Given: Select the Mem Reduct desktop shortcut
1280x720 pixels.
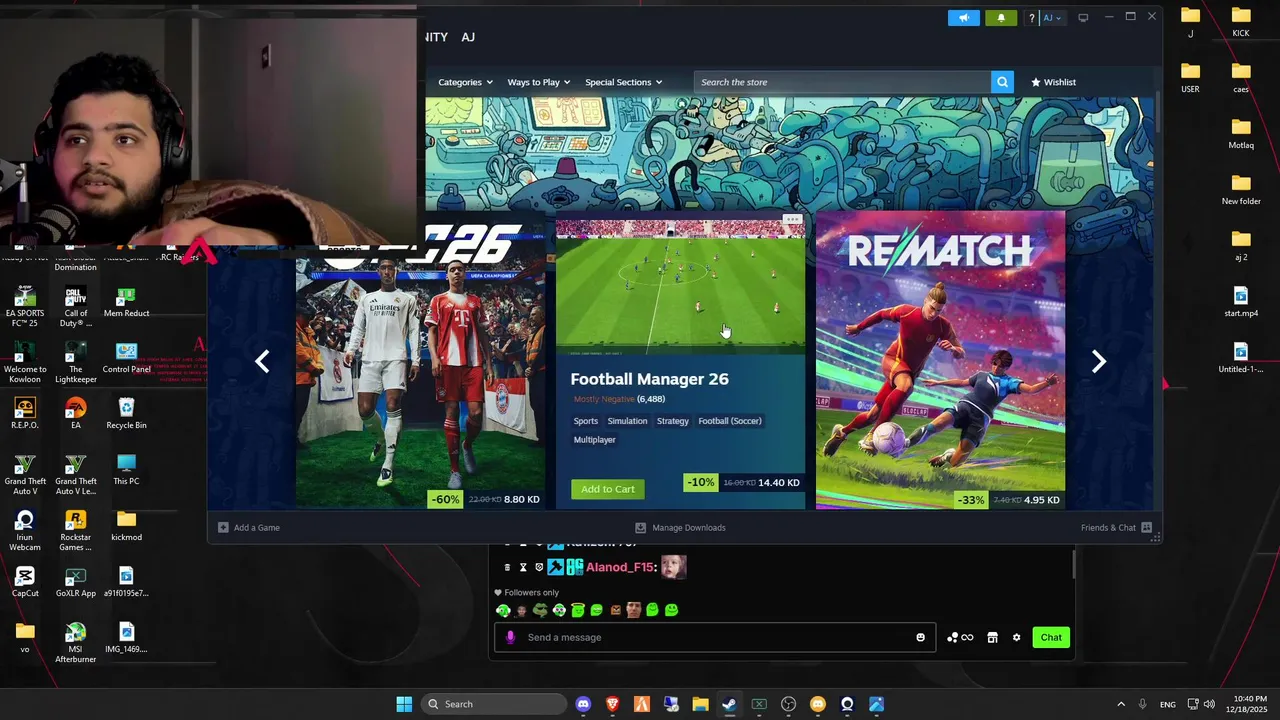Looking at the screenshot, I should pos(126,301).
